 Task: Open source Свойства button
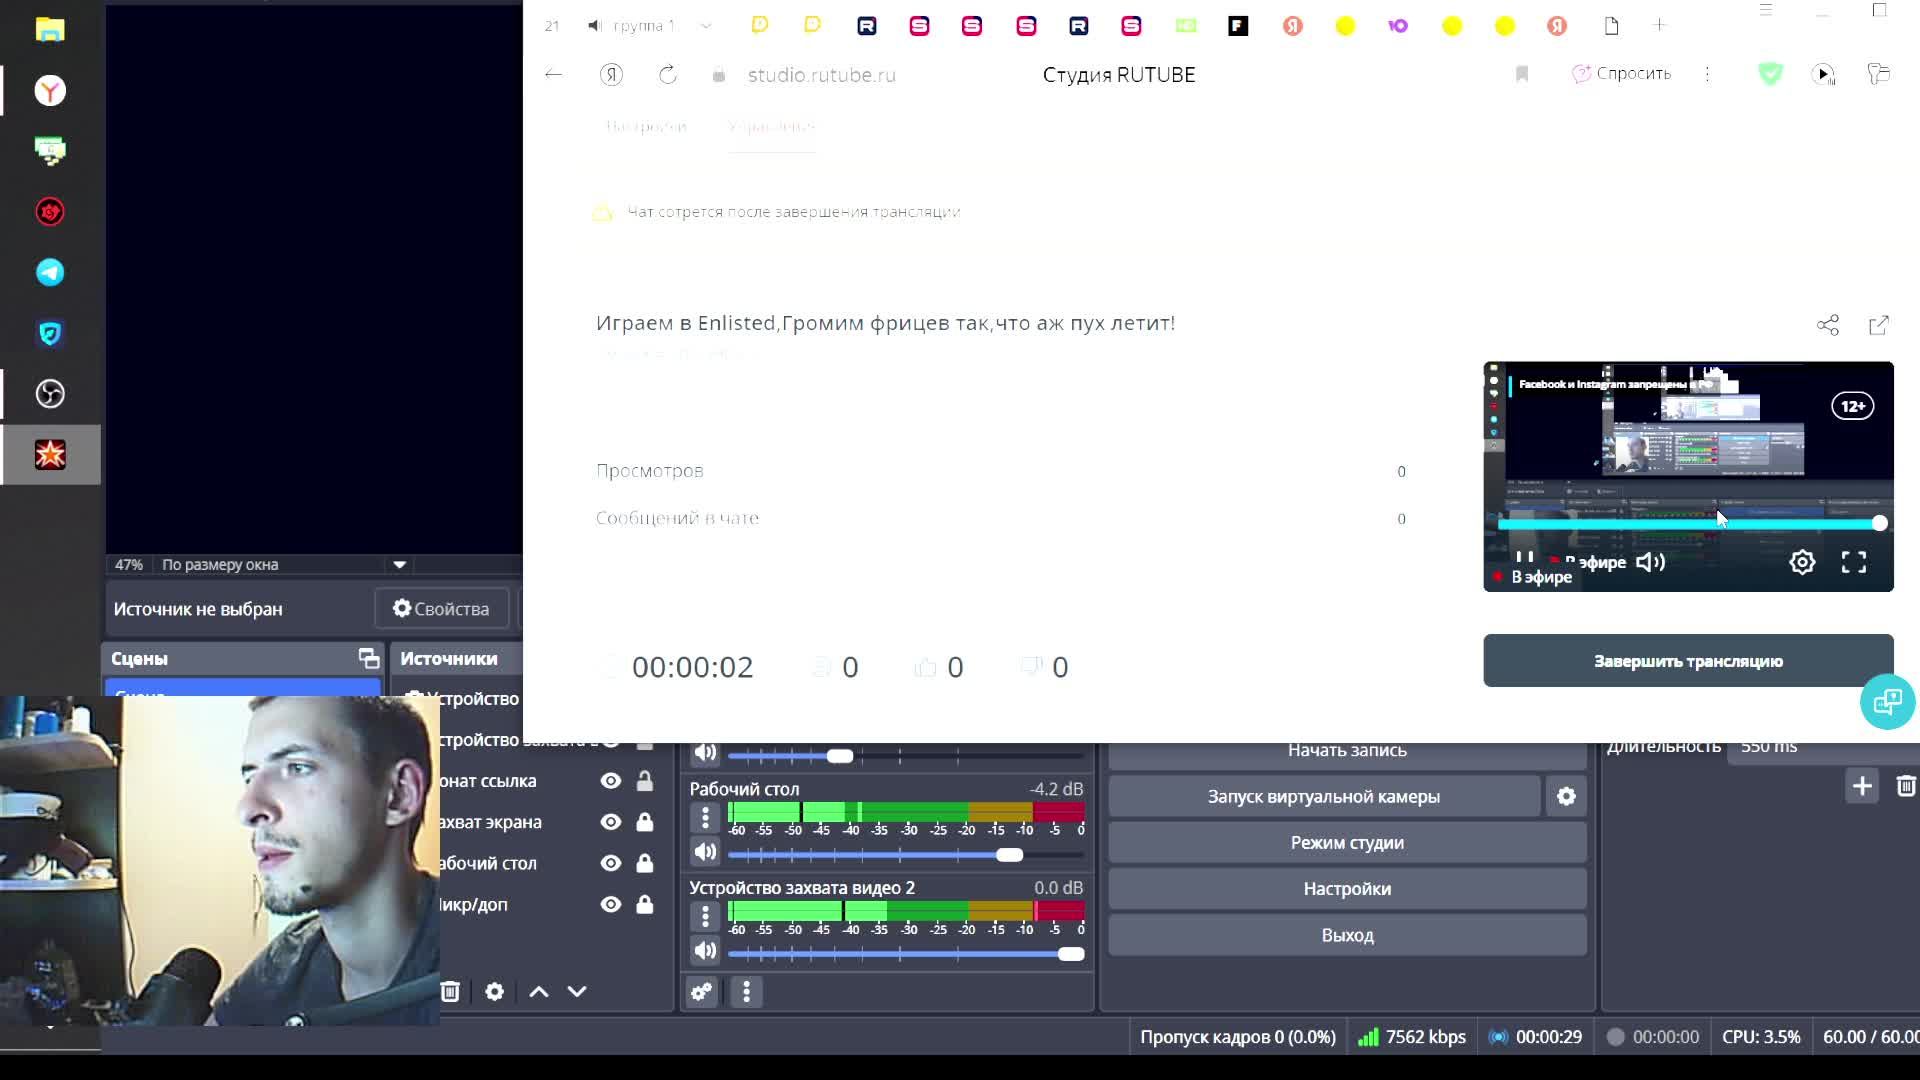click(x=441, y=608)
